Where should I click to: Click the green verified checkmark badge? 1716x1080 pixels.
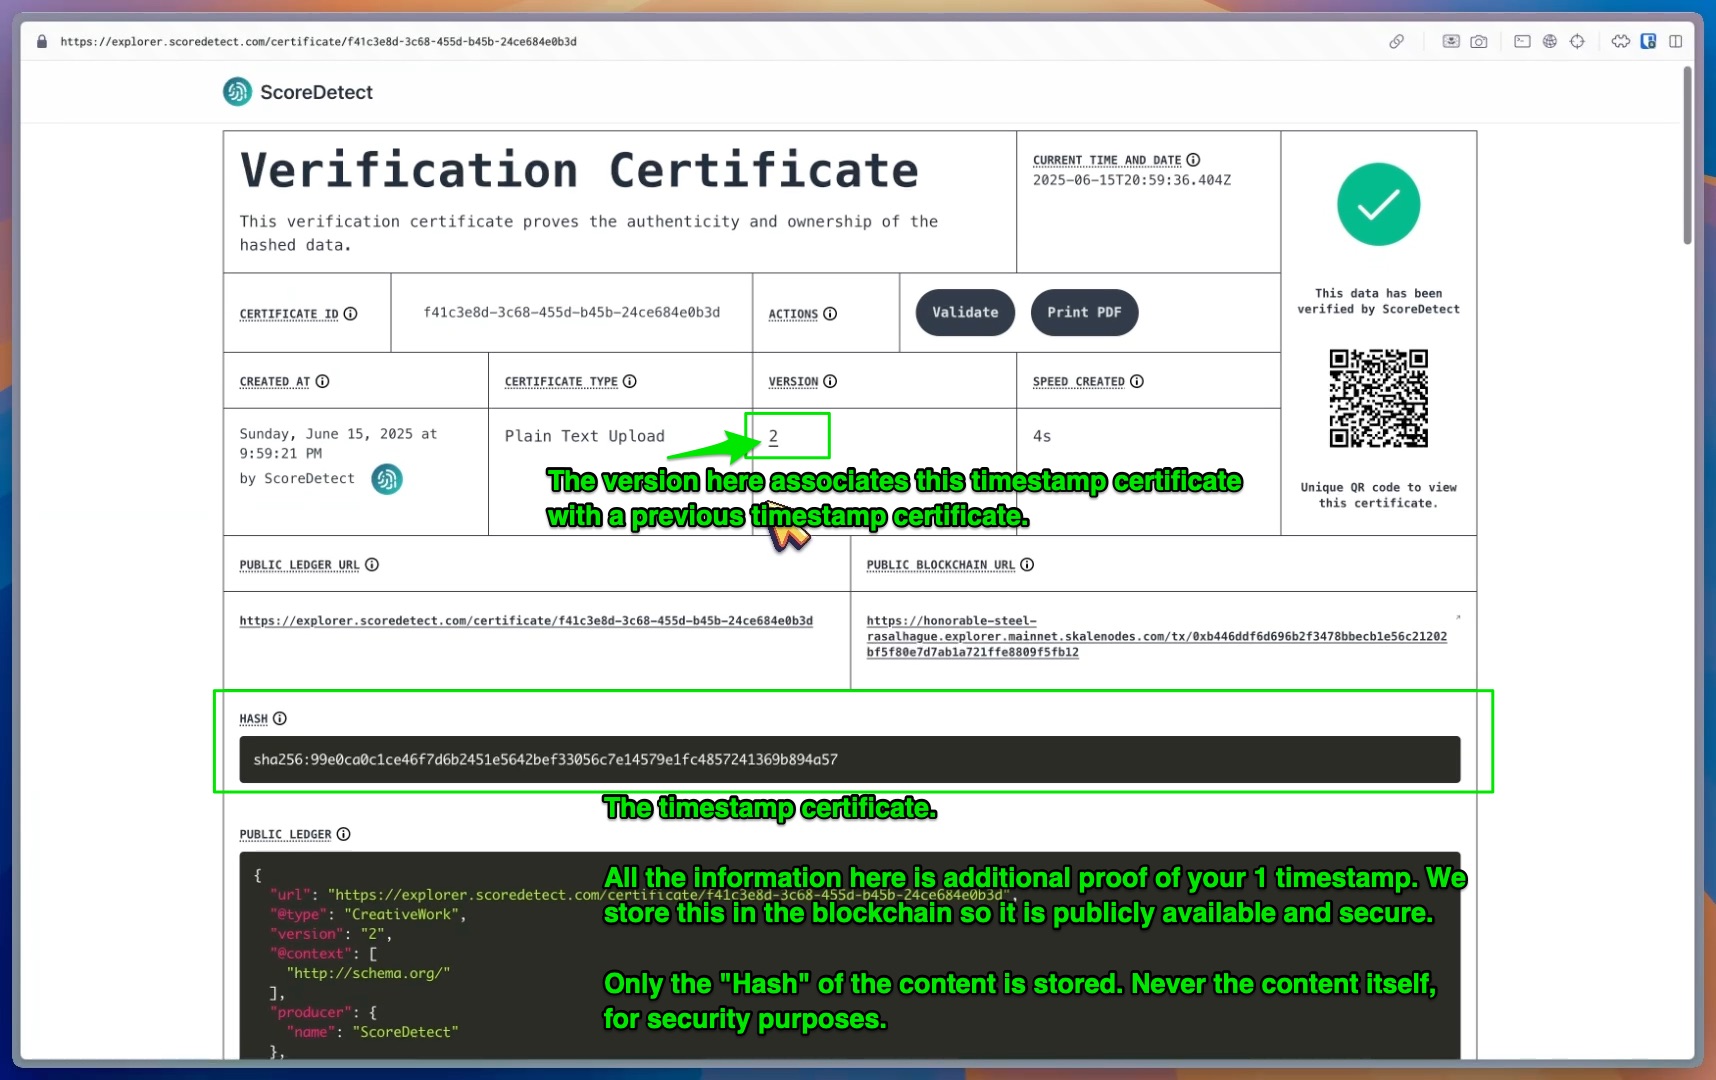pos(1378,204)
